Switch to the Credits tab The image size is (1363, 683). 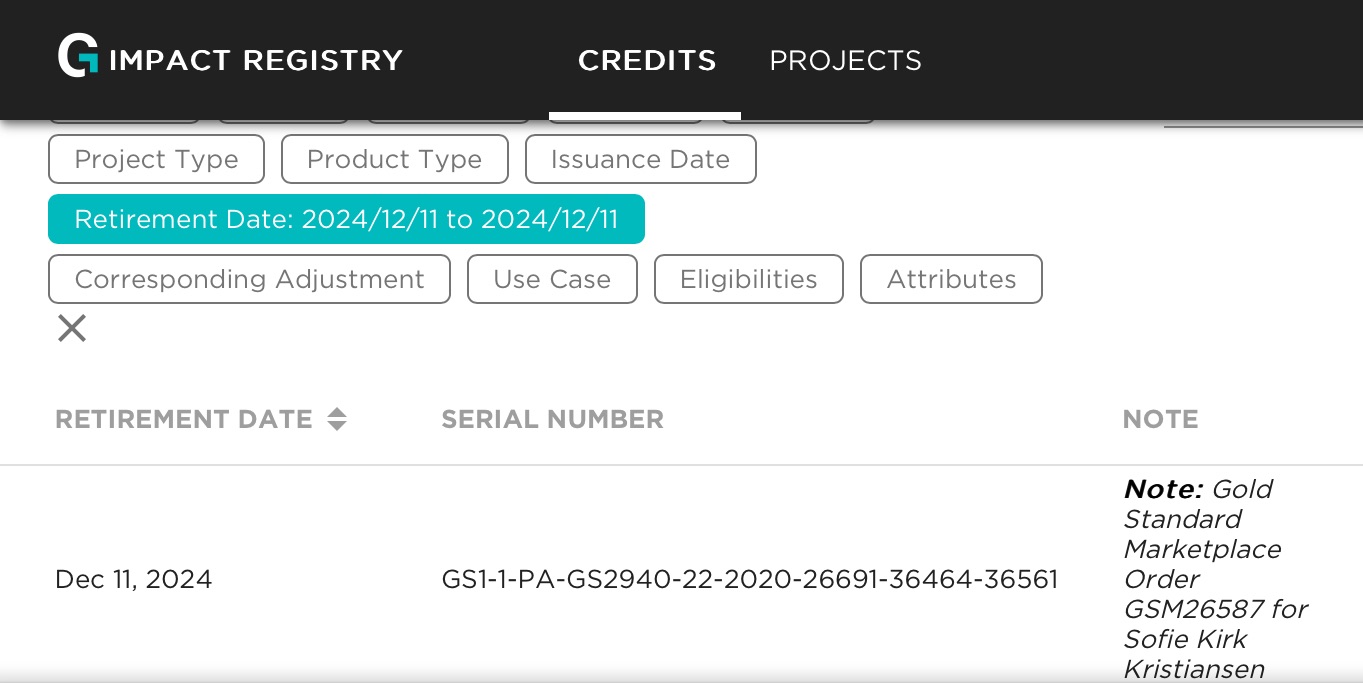click(647, 61)
